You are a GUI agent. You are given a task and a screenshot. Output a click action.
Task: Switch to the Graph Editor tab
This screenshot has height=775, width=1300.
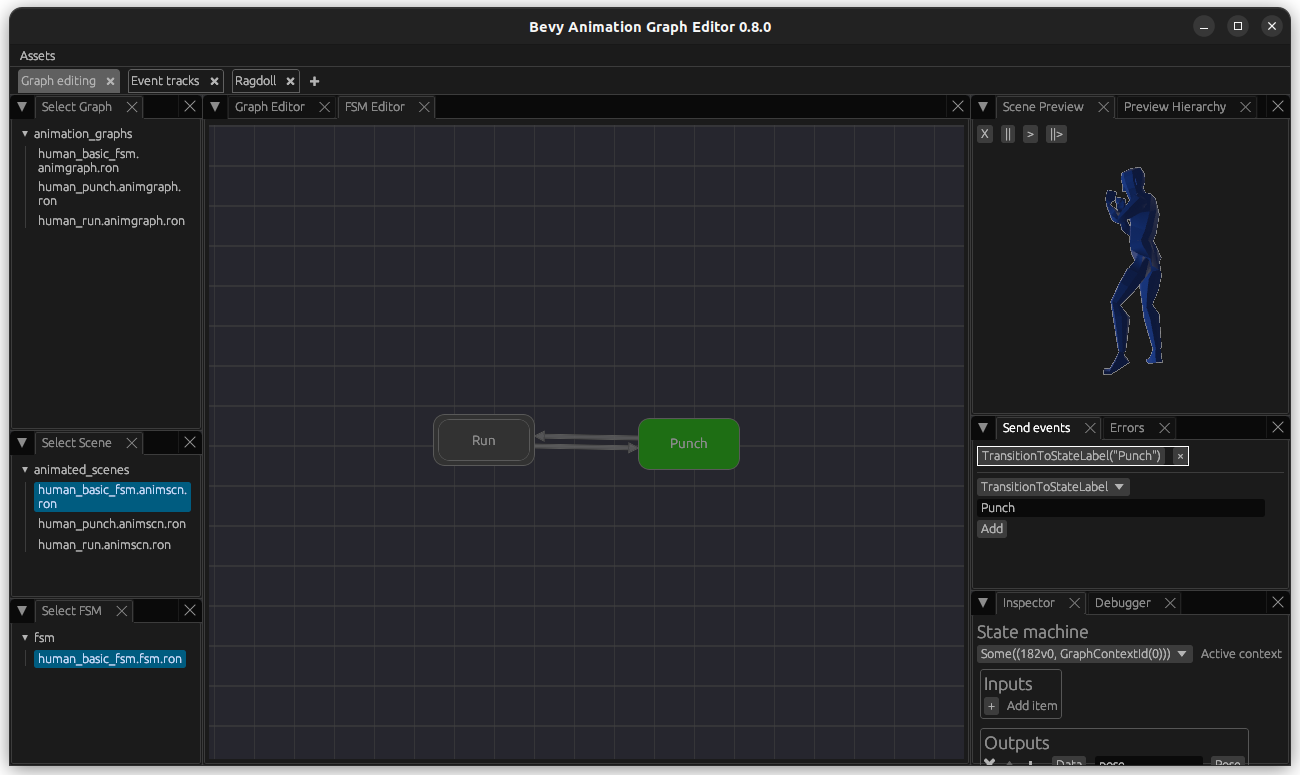click(269, 107)
